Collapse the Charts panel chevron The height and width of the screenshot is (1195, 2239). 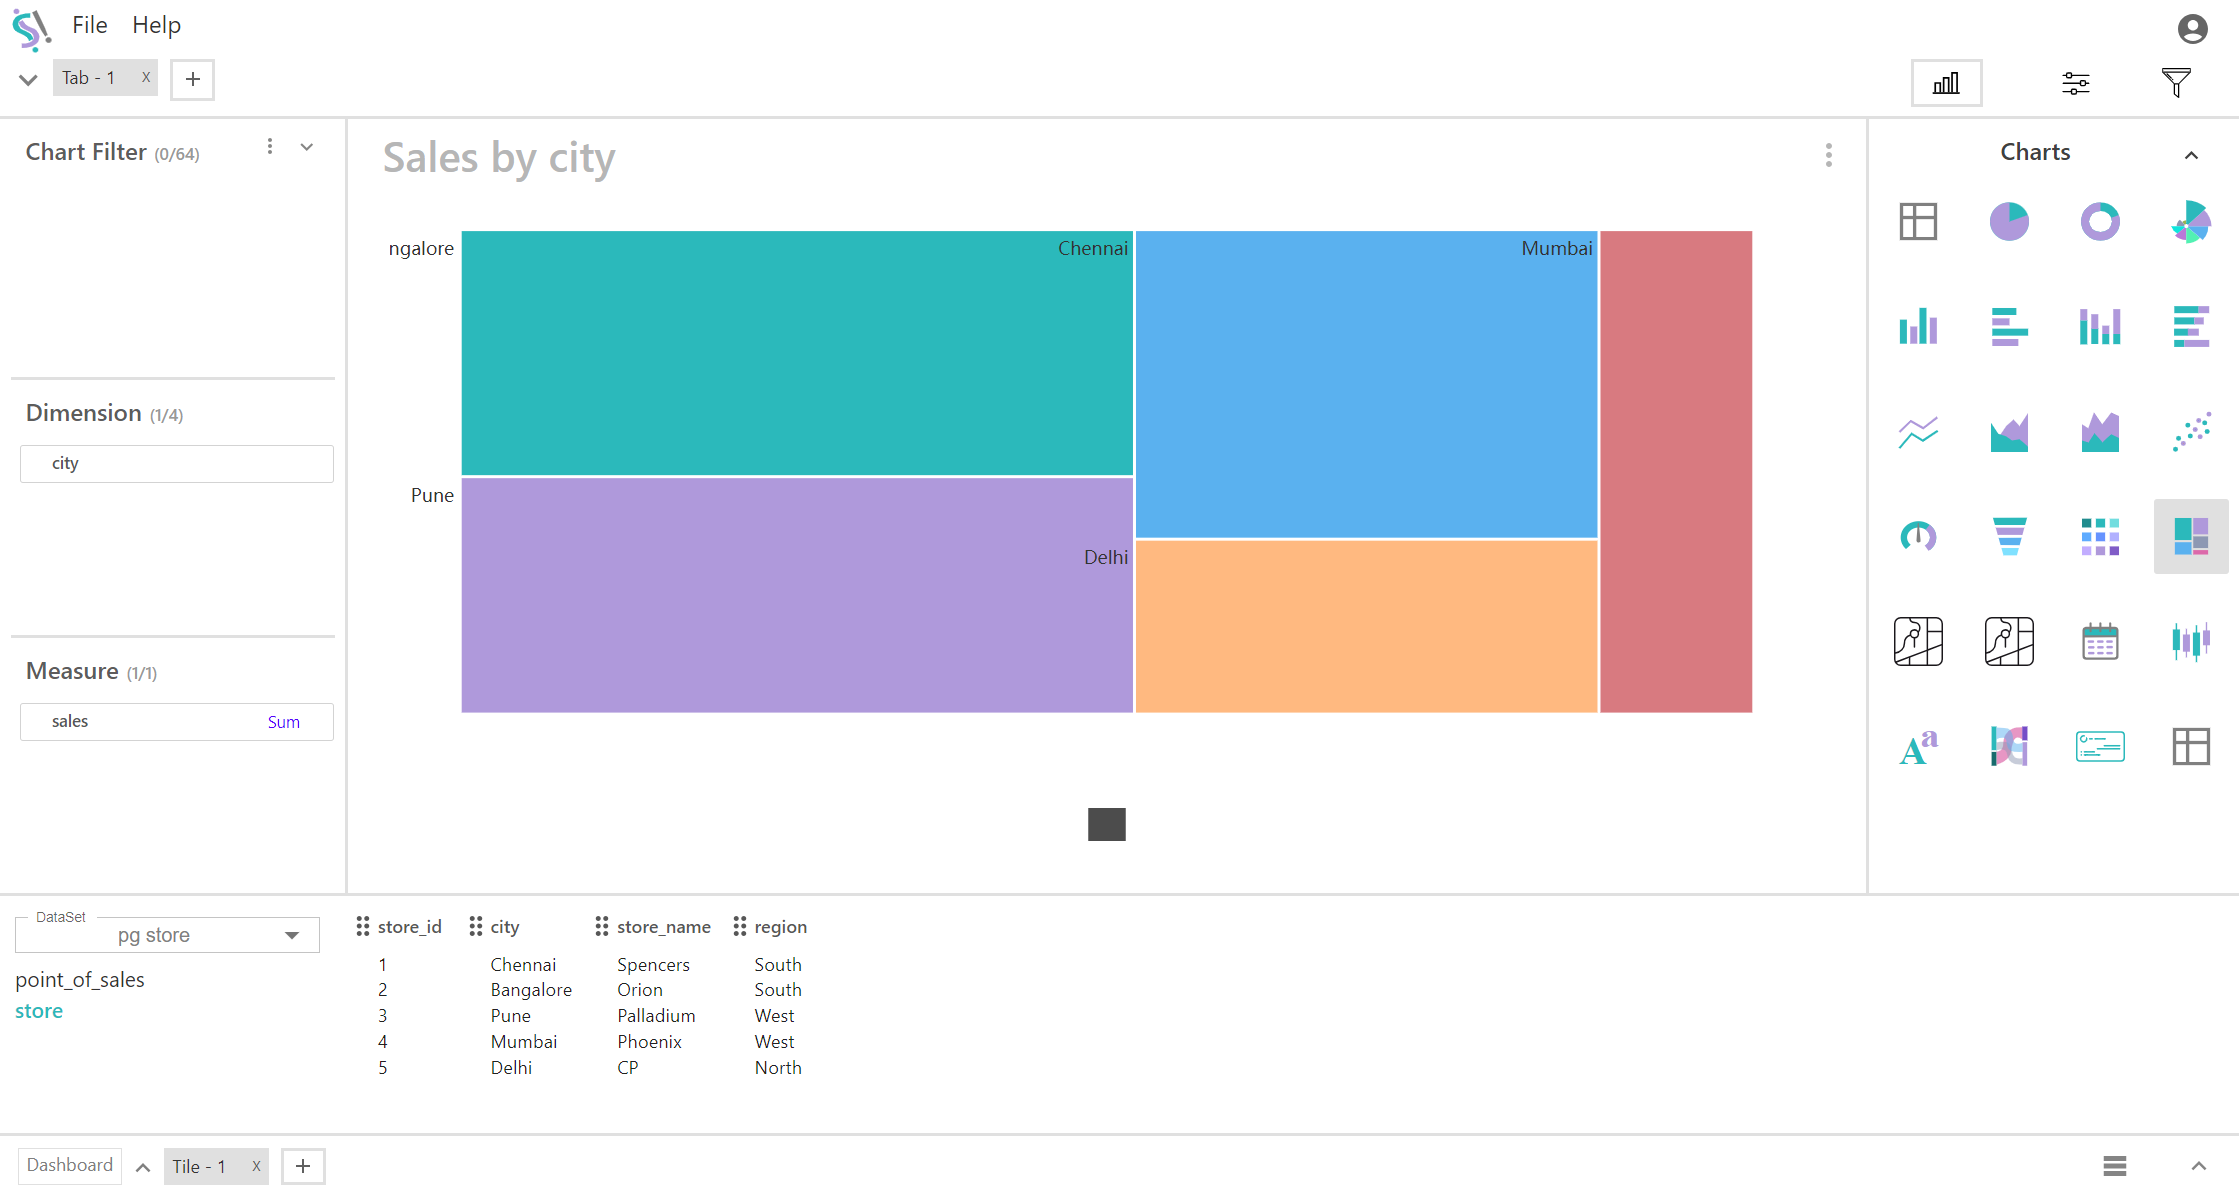point(2191,155)
